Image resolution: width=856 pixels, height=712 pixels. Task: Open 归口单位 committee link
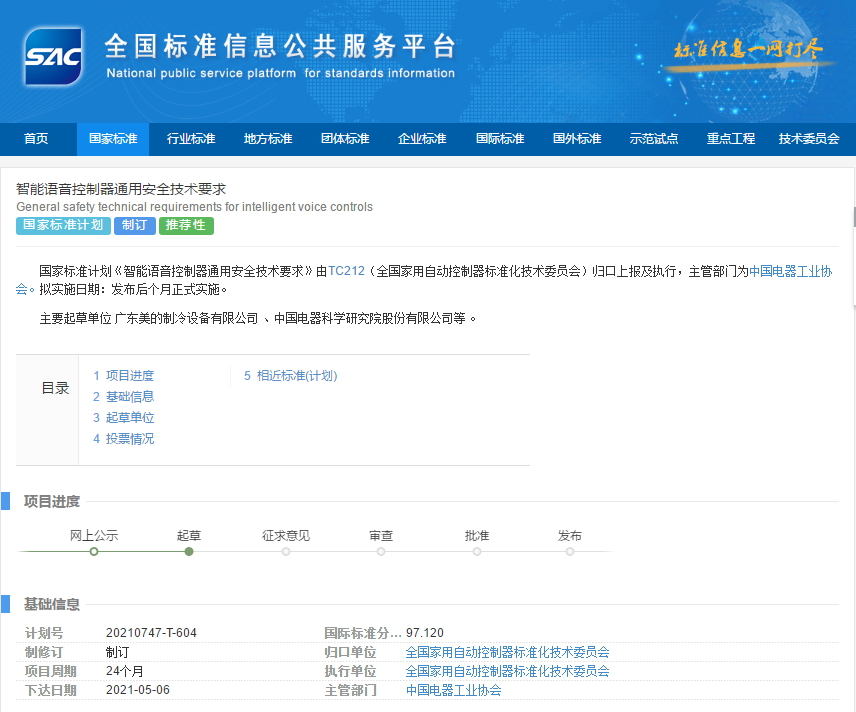tap(507, 652)
